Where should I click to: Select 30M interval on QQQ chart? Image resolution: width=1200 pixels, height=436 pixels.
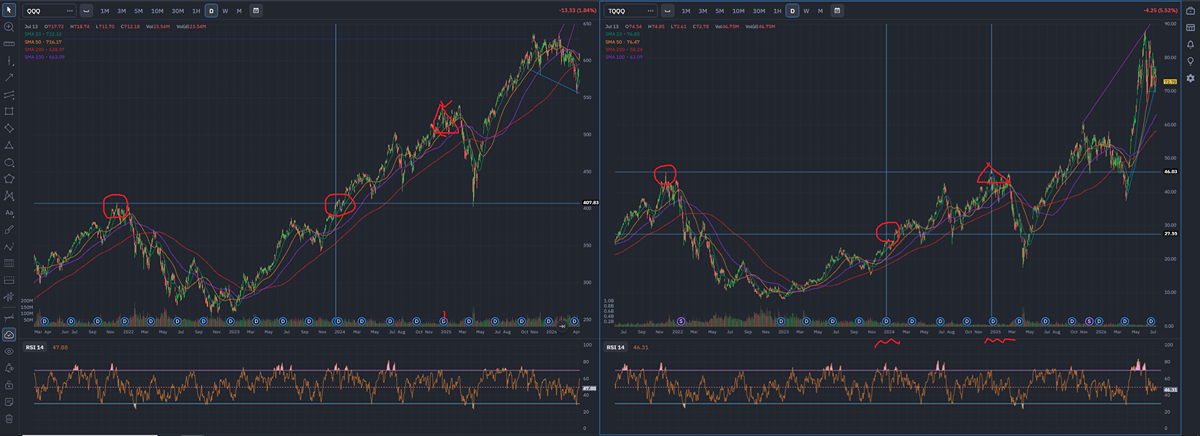[177, 10]
